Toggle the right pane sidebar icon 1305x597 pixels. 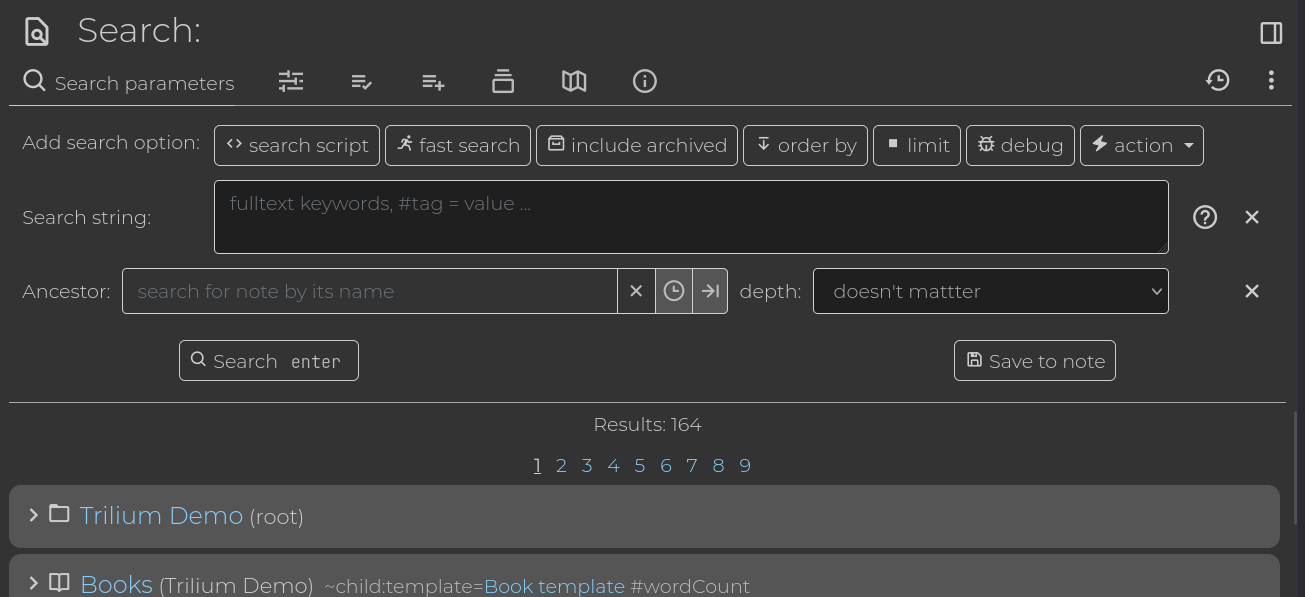coord(1271,33)
